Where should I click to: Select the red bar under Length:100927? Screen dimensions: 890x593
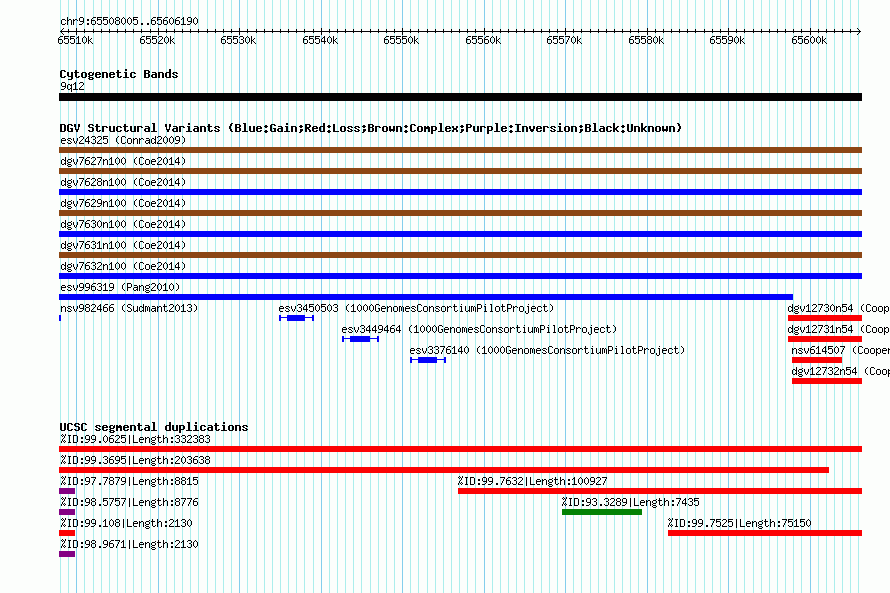pos(660,491)
